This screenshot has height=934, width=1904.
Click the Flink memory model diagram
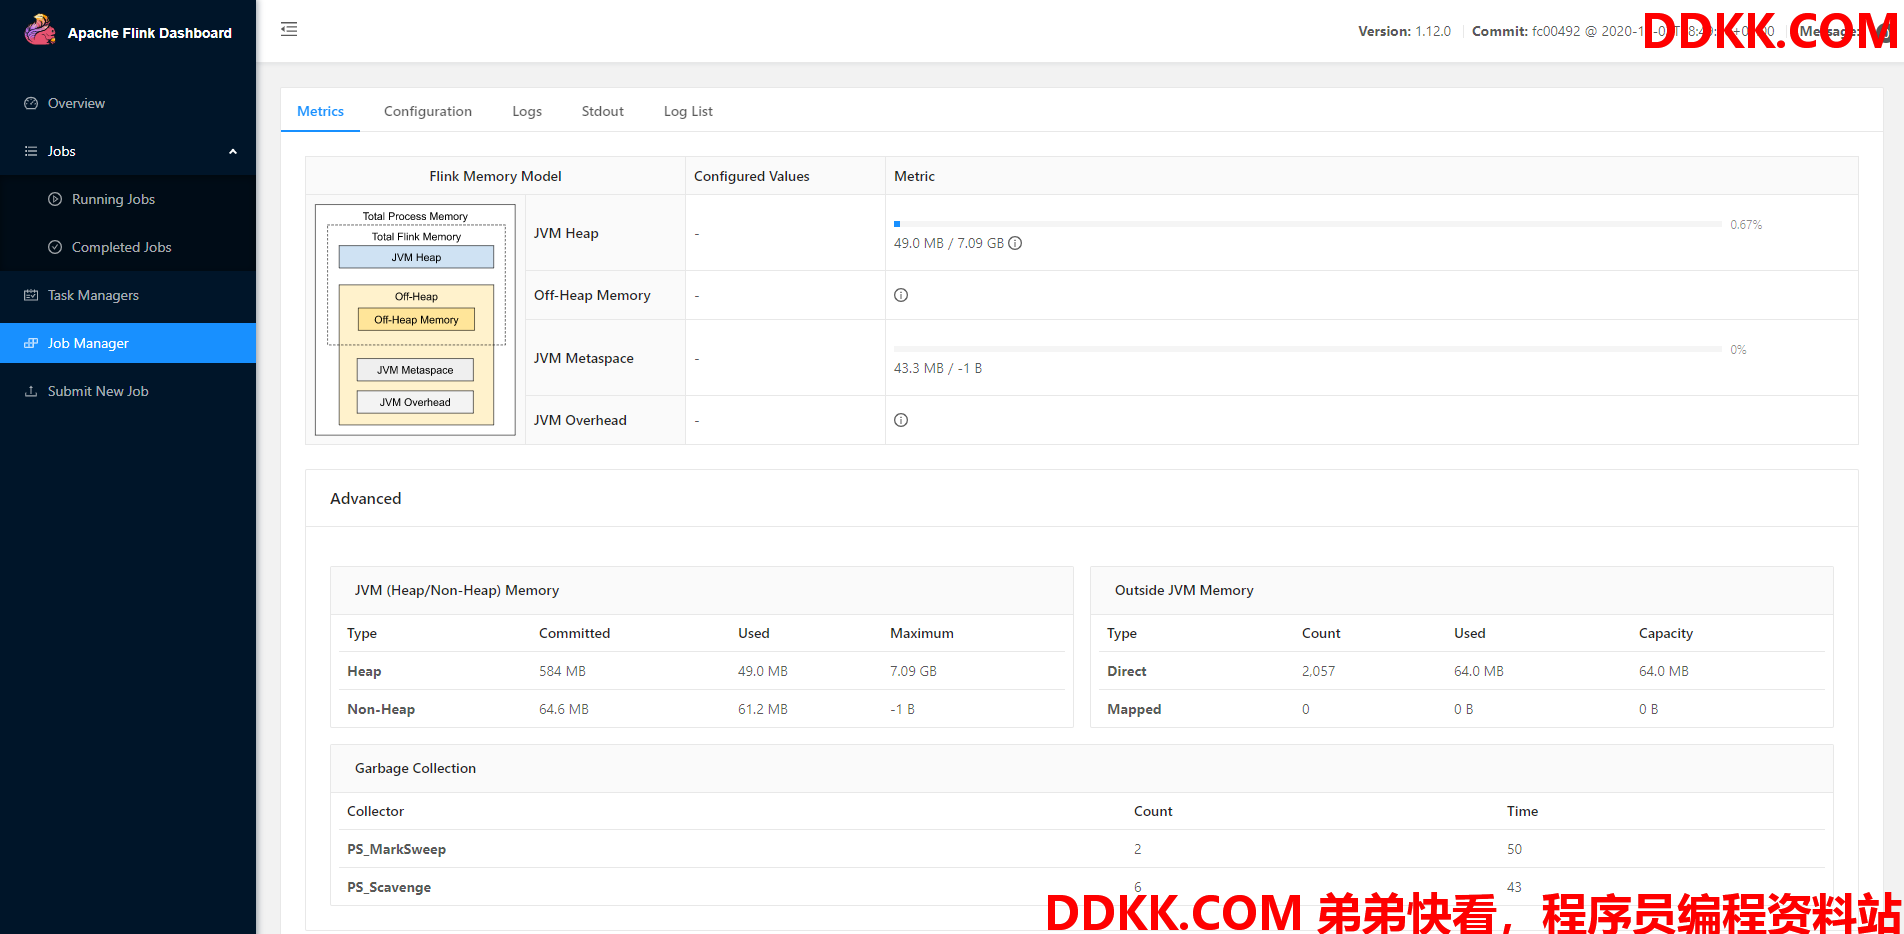pos(415,320)
